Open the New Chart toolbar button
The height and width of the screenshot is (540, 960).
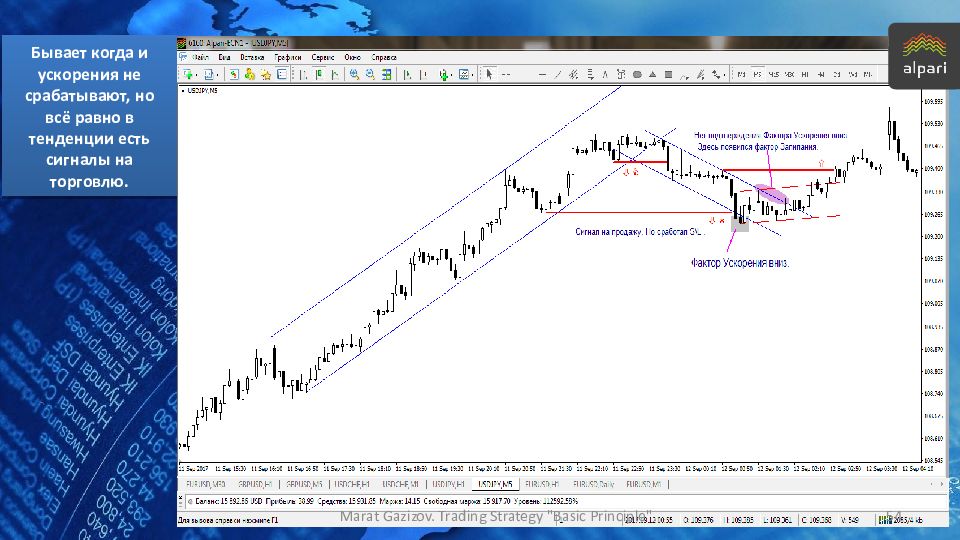click(189, 74)
